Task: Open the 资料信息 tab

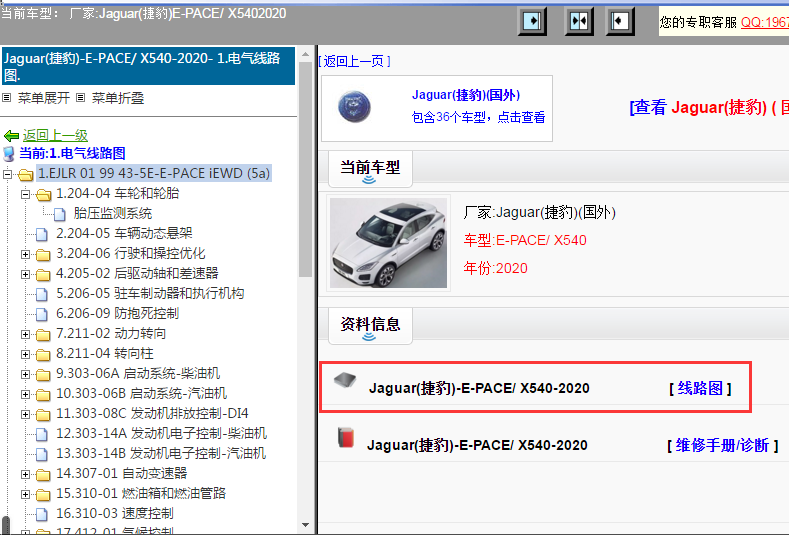Action: 370,326
